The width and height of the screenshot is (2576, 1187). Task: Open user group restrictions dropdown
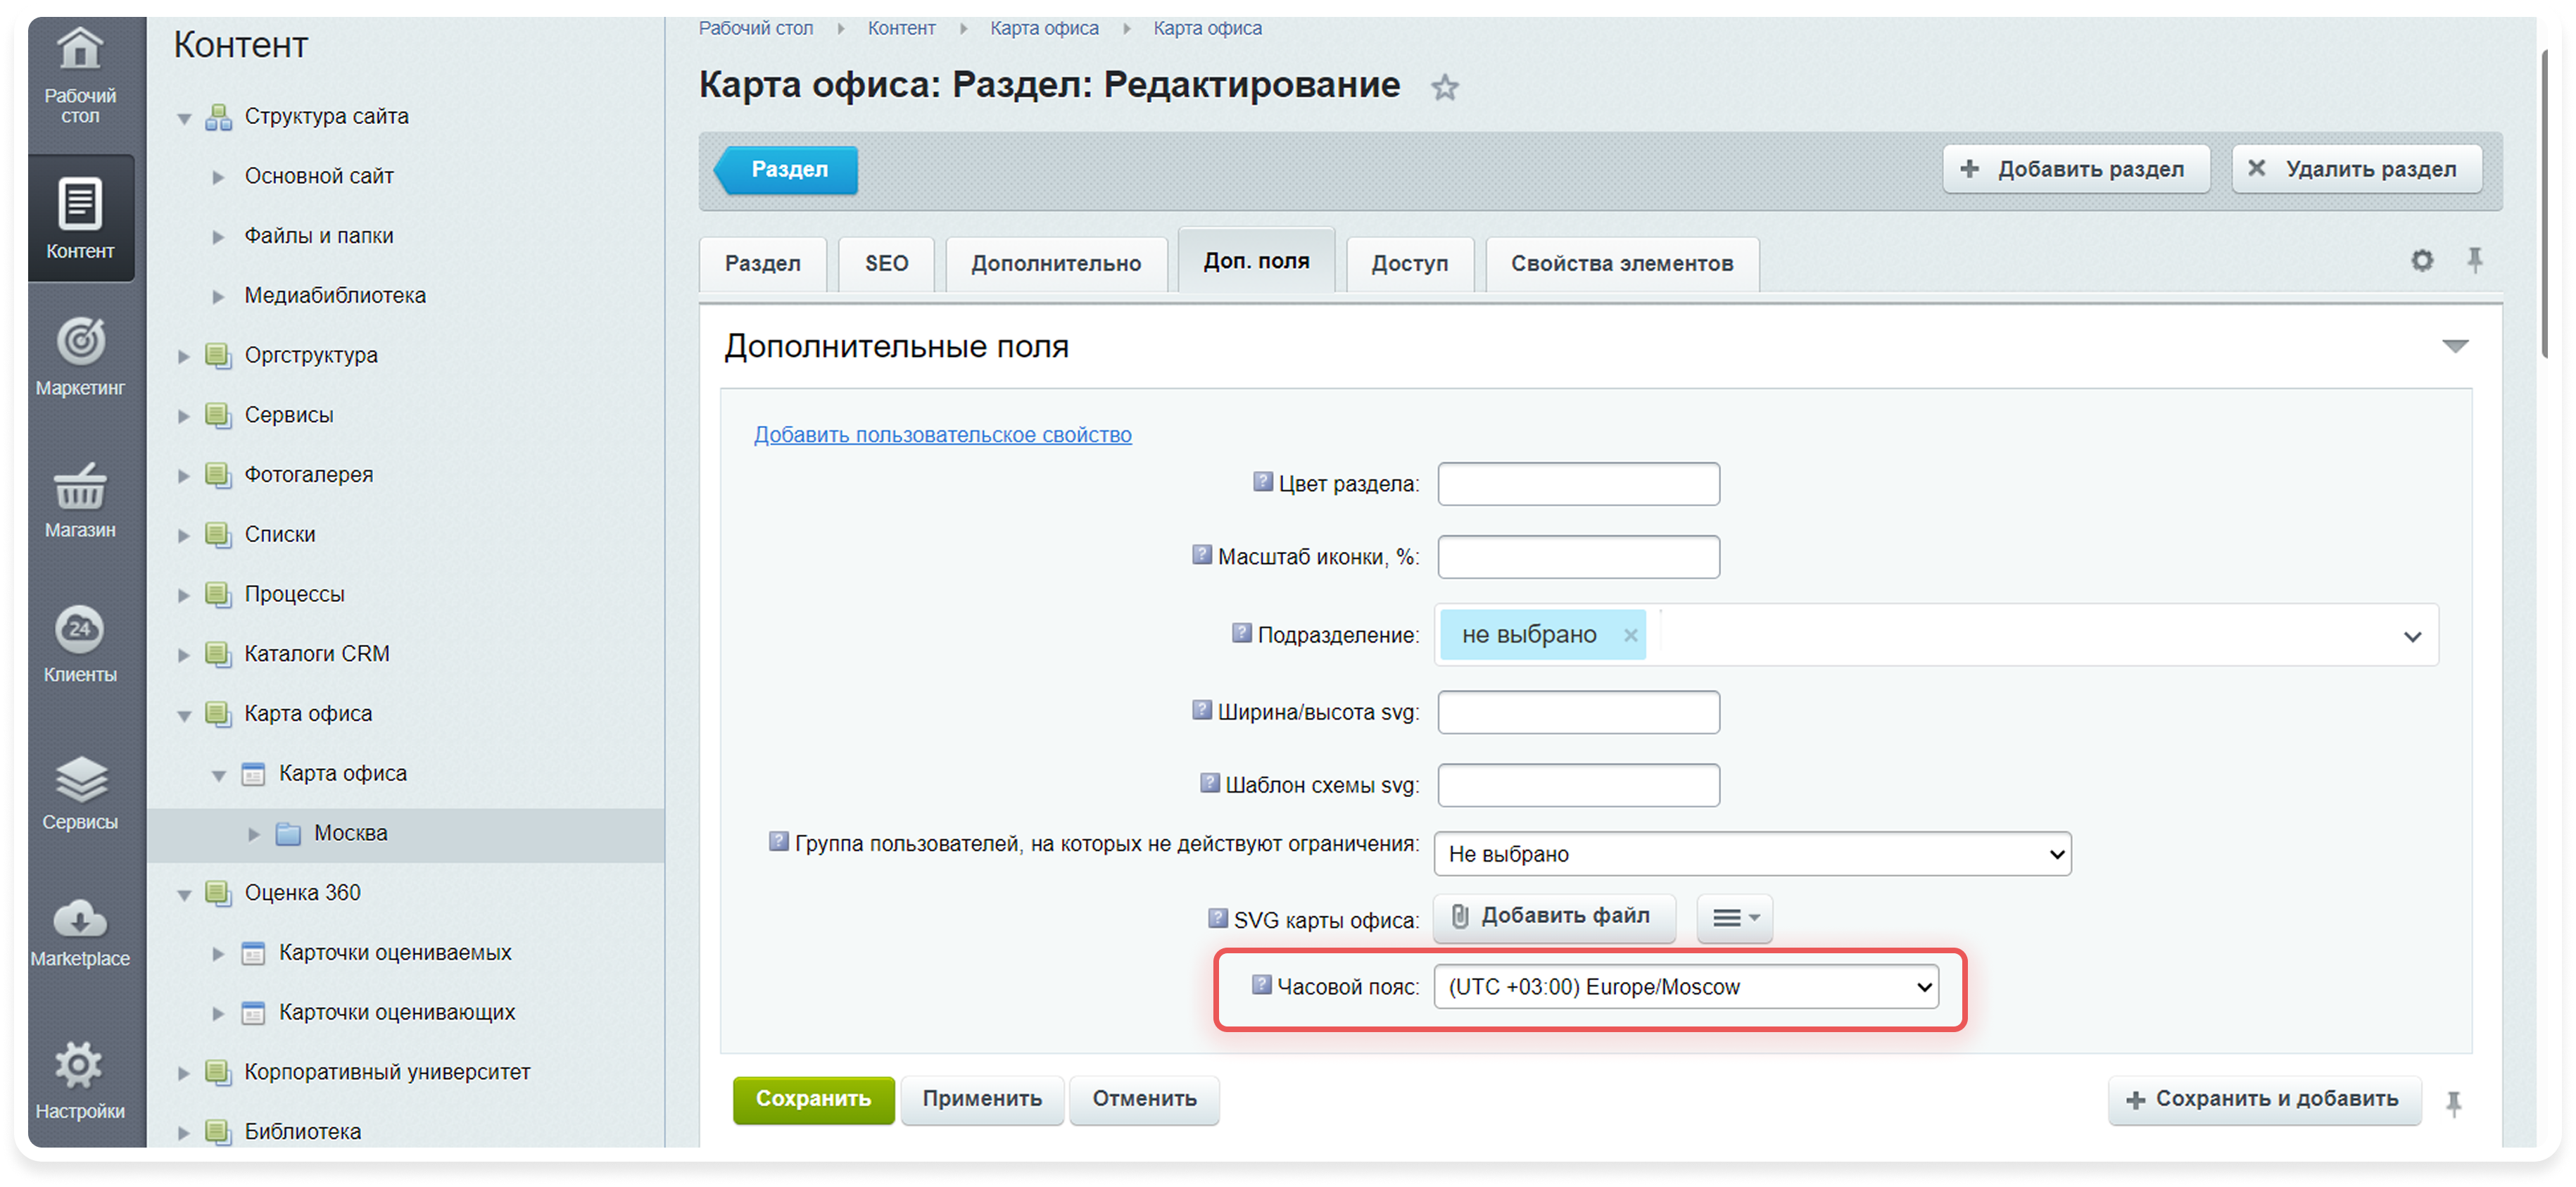1751,854
